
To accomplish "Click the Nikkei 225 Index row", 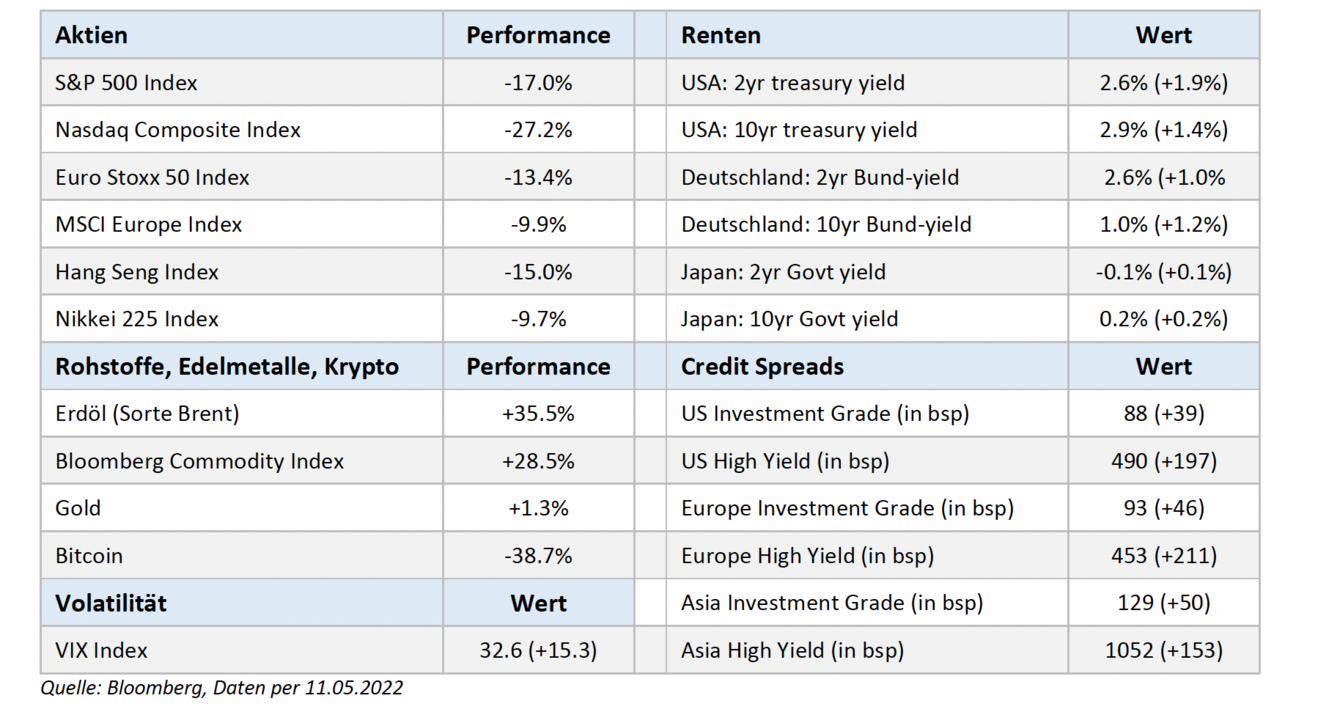I will (x=136, y=320).
